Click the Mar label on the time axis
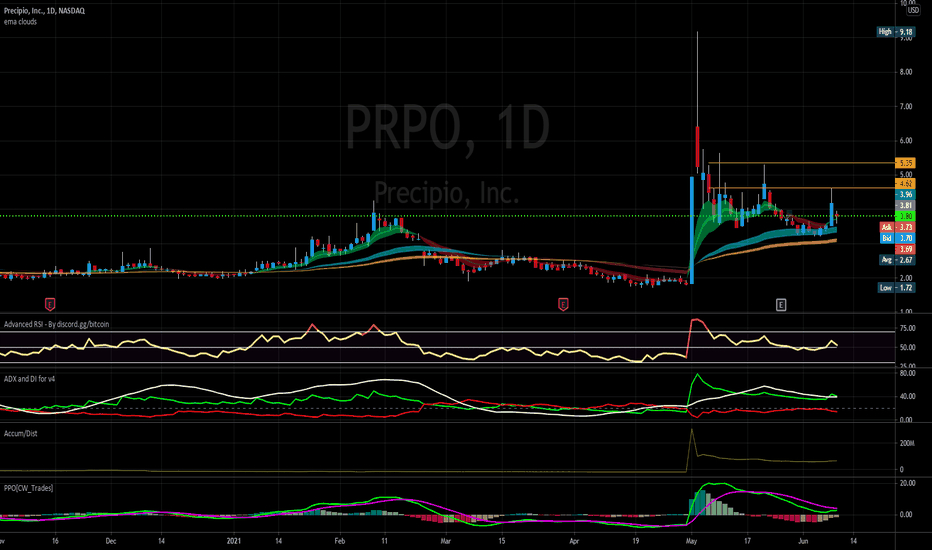 click(446, 541)
